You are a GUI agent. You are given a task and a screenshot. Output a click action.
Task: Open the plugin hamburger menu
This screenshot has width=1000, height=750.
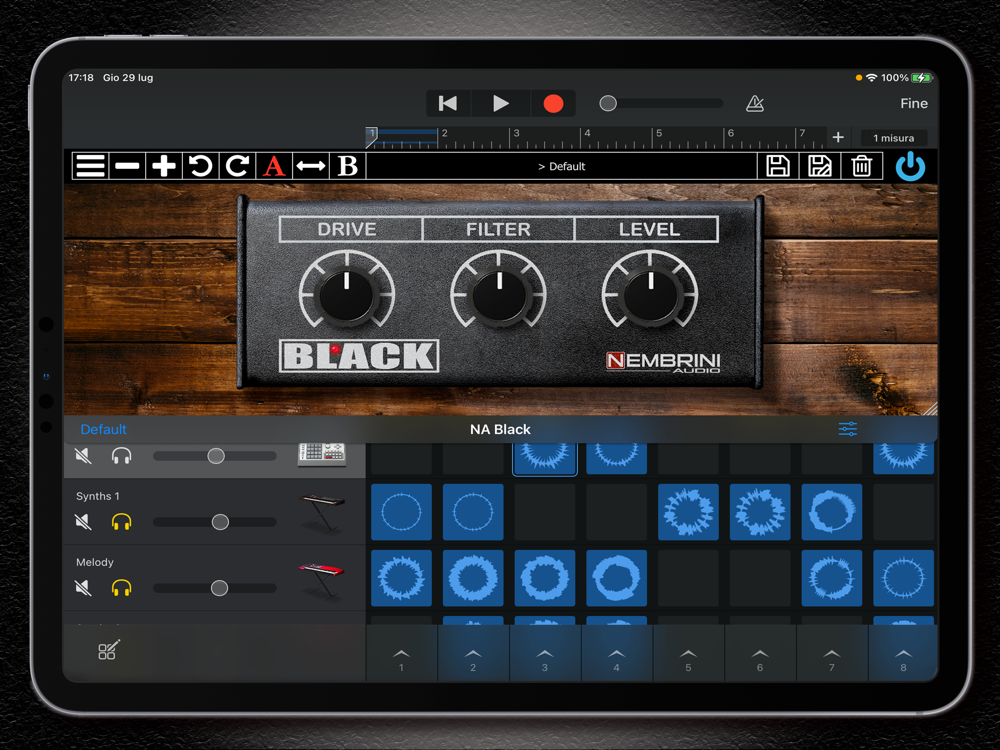pyautogui.click(x=90, y=166)
